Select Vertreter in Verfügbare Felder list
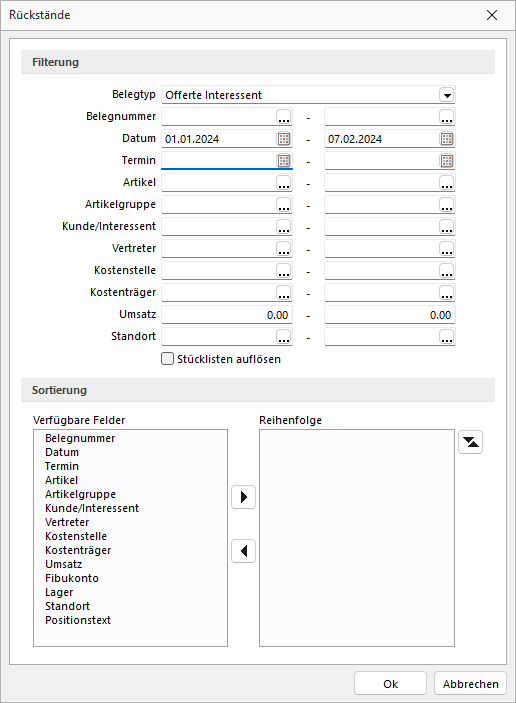Viewport: 516px width, 703px height. pos(67,522)
